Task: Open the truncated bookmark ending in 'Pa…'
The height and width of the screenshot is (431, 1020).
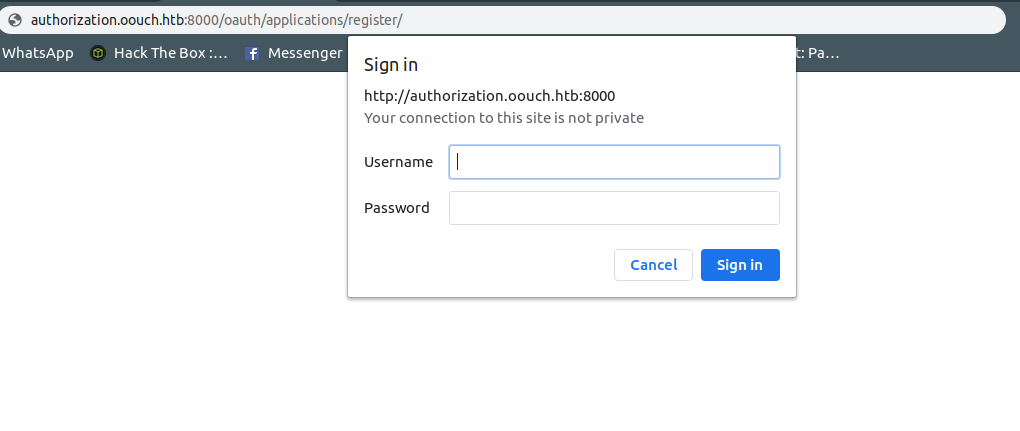Action: tap(820, 53)
